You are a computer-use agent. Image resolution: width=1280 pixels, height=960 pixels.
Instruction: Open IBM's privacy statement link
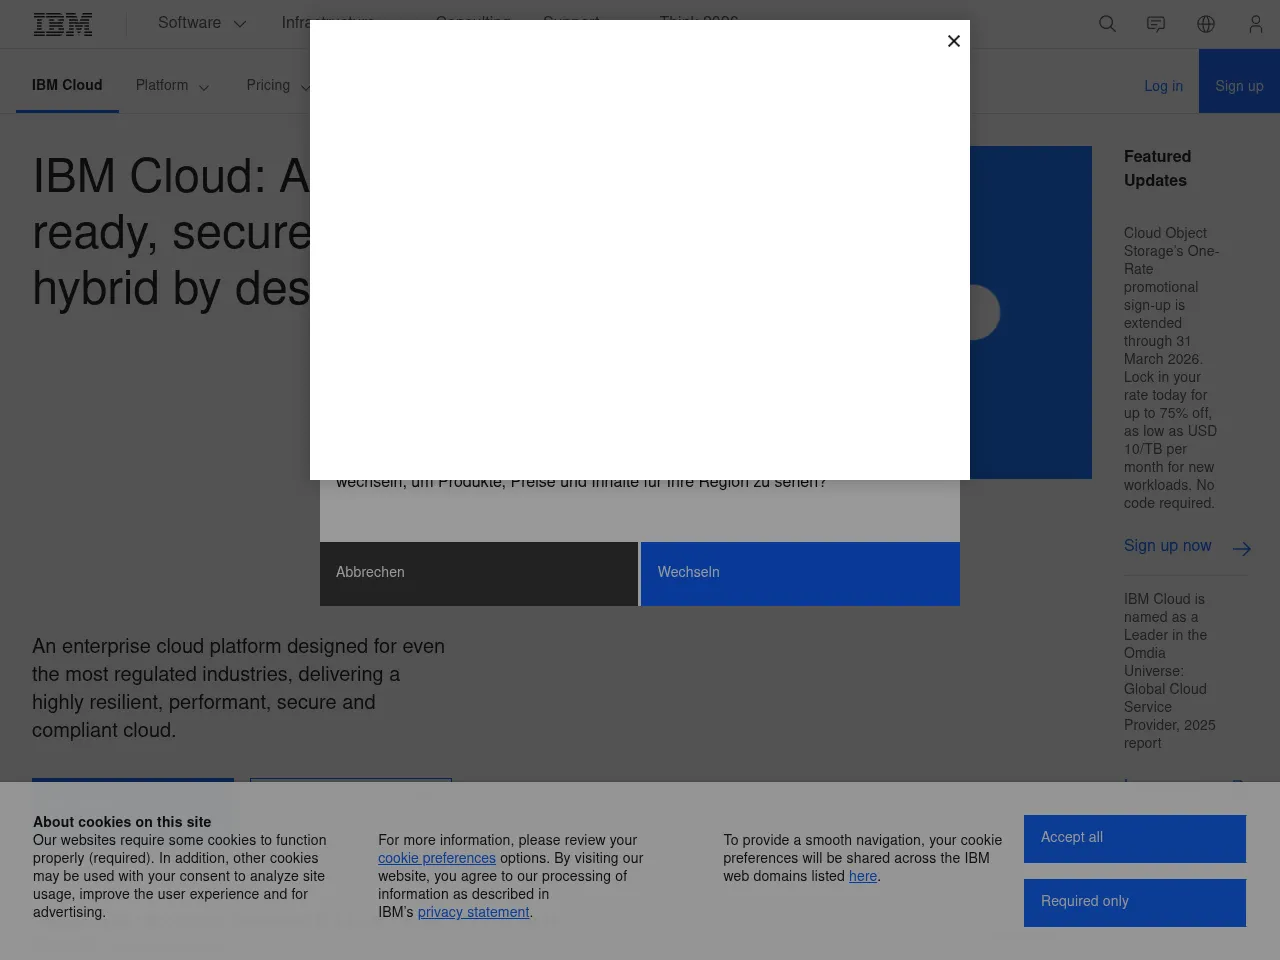pos(473,912)
